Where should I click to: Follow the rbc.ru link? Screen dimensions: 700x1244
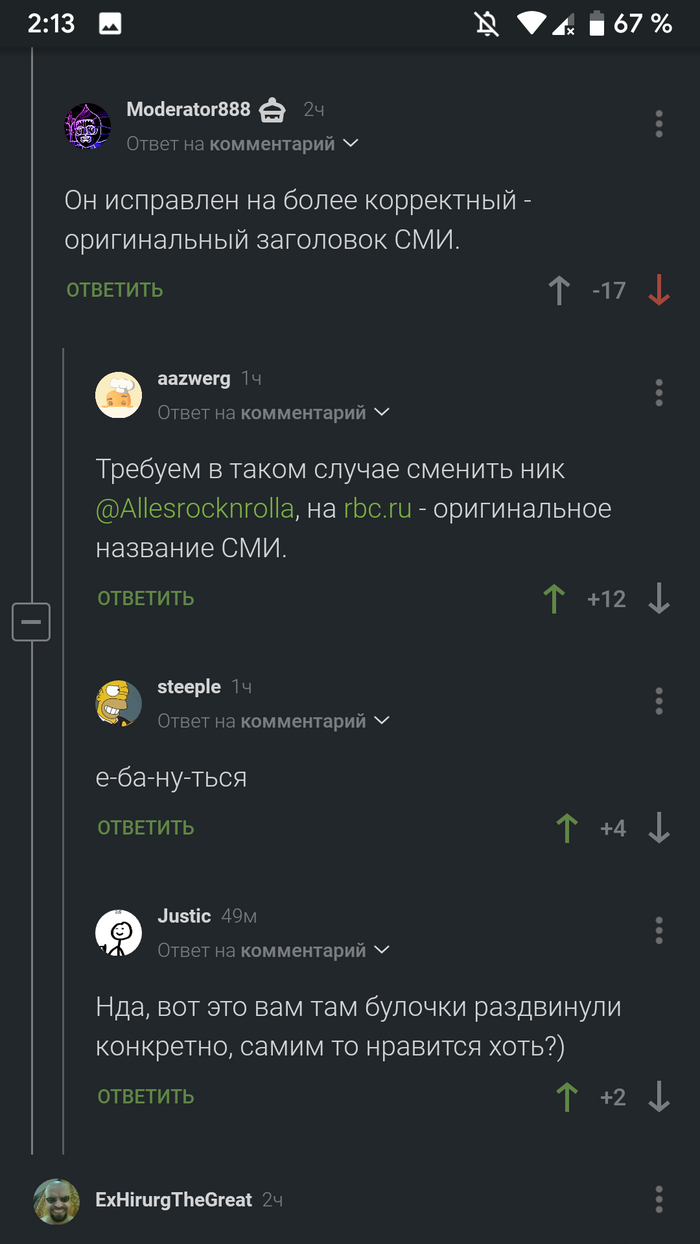(x=377, y=508)
